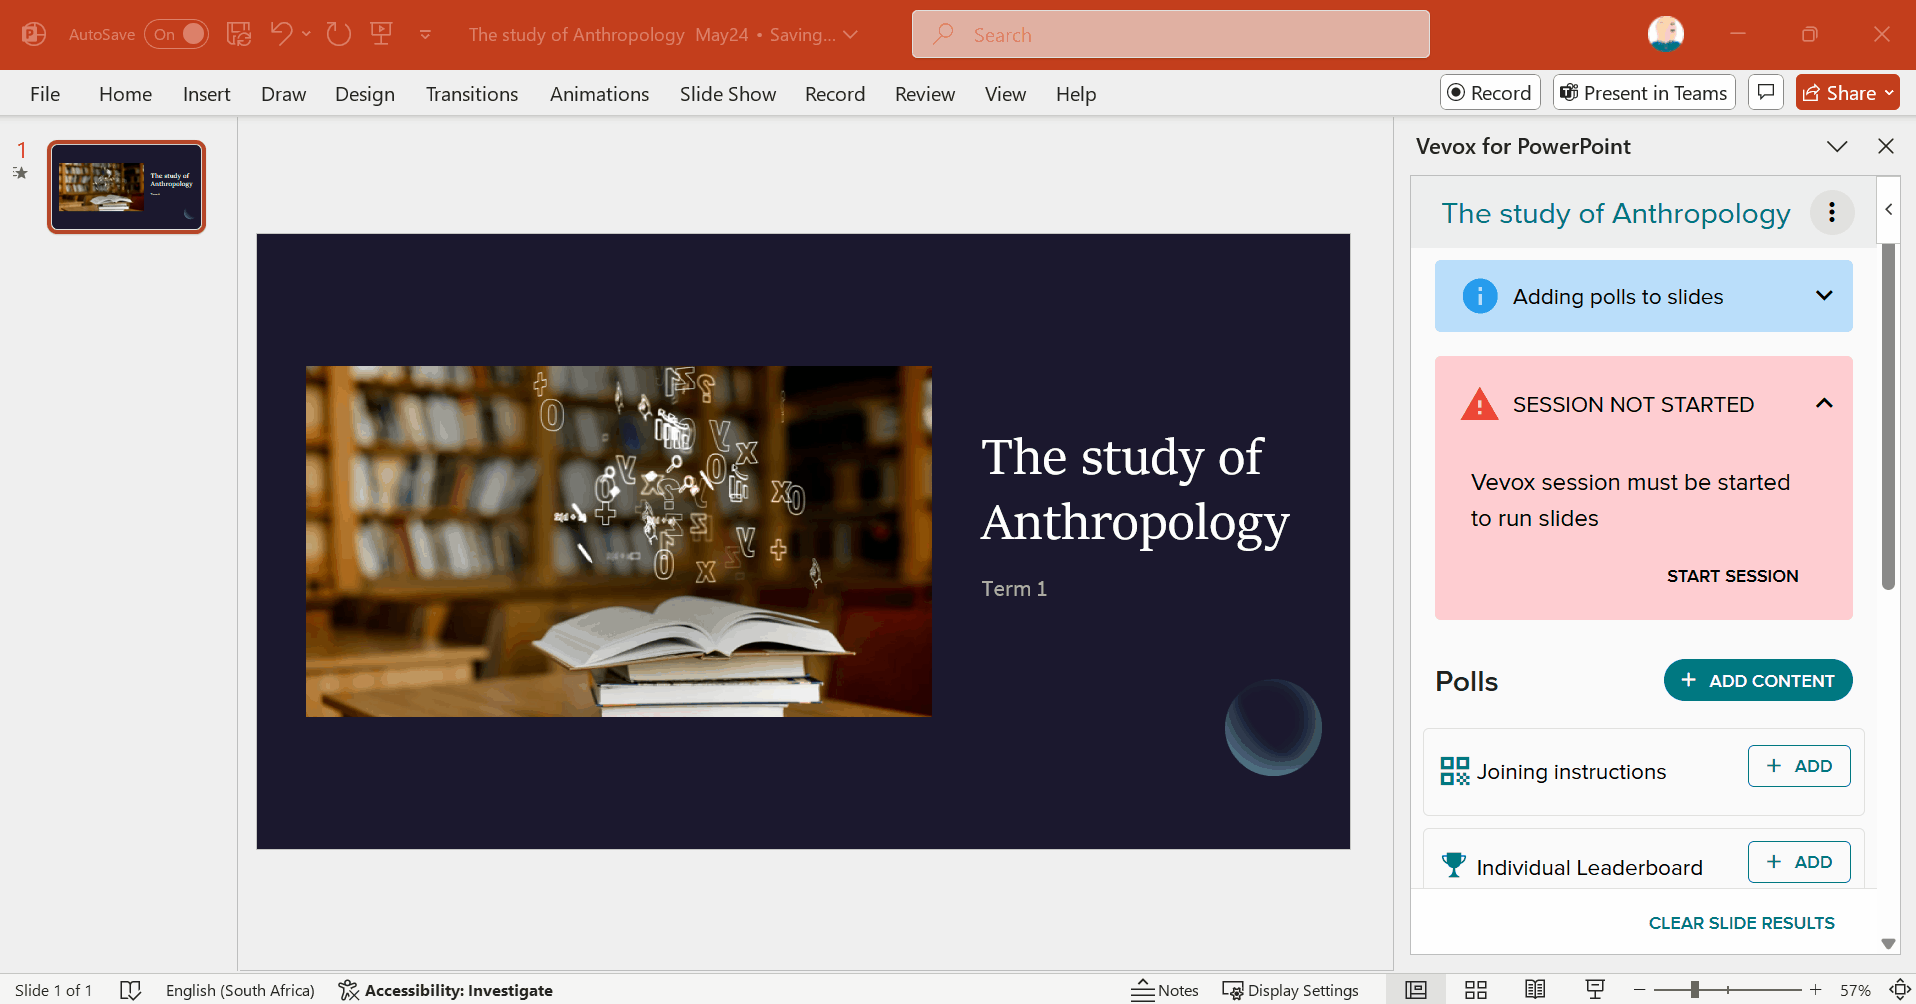The image size is (1916, 1004).
Task: Click the spell check book icon
Action: 131,990
